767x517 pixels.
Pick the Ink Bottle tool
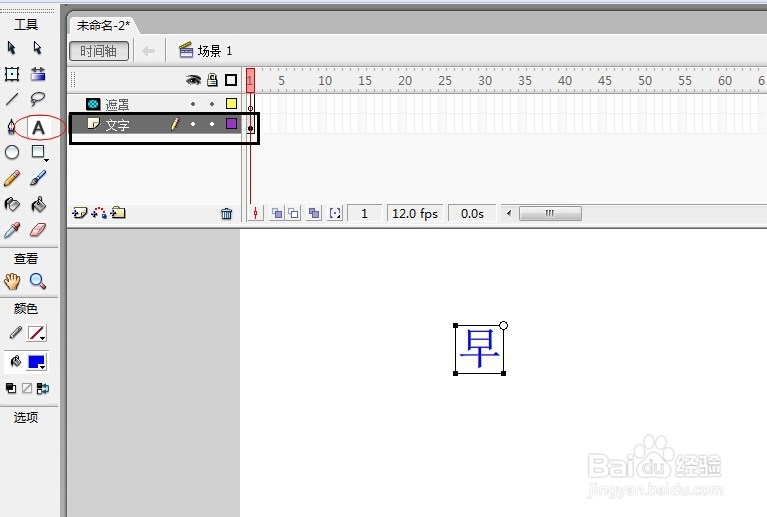(12, 204)
